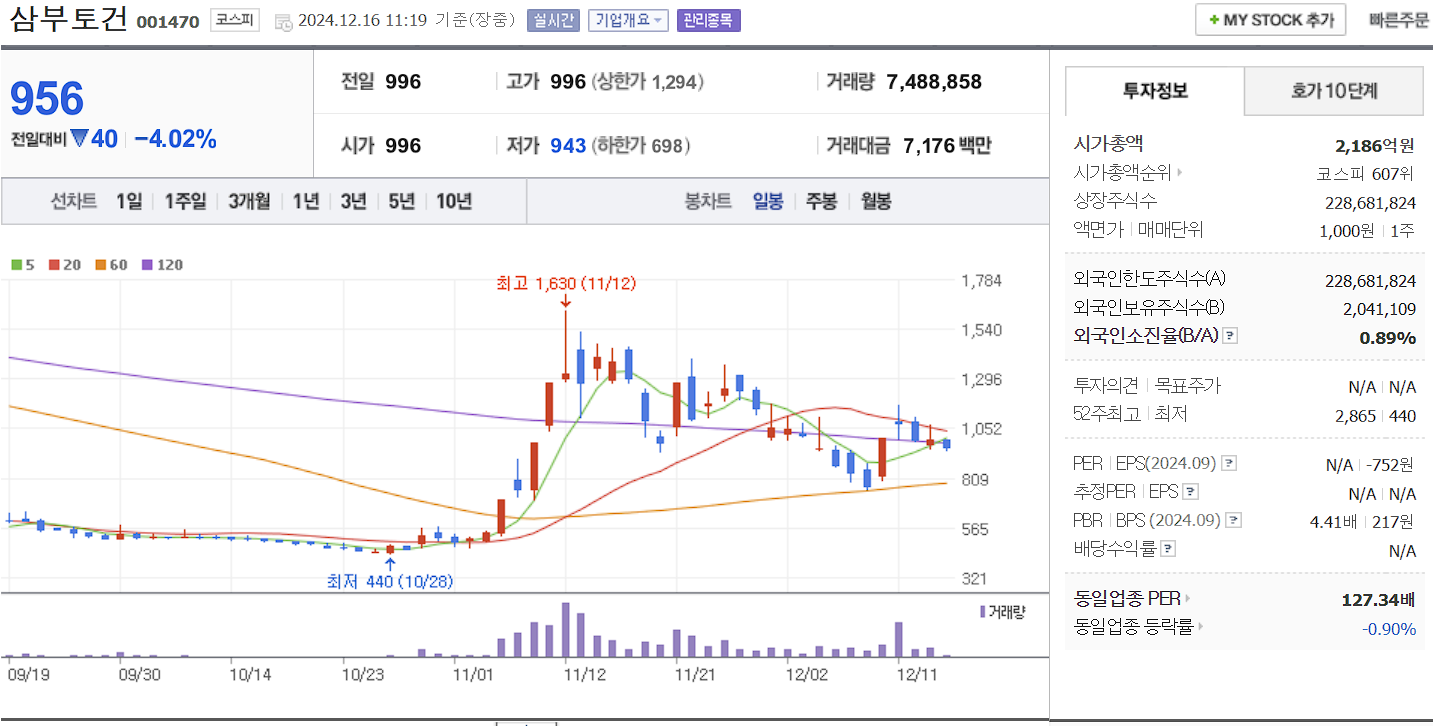1433x726 pixels.
Task: Click the MY STOCK 추가 button
Action: (x=1270, y=19)
